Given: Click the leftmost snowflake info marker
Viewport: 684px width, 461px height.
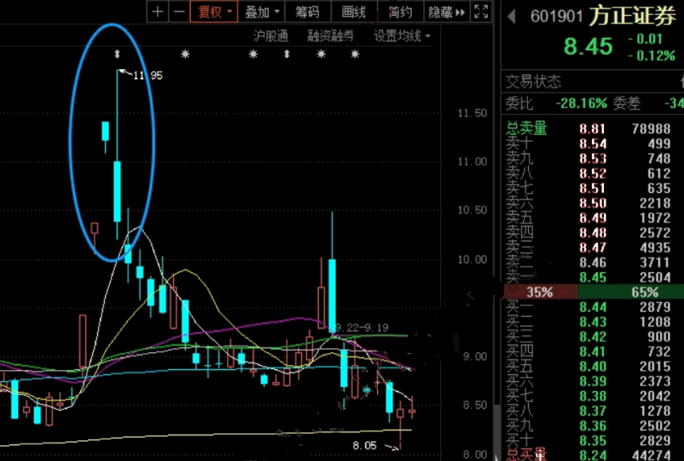Looking at the screenshot, I should click(185, 54).
